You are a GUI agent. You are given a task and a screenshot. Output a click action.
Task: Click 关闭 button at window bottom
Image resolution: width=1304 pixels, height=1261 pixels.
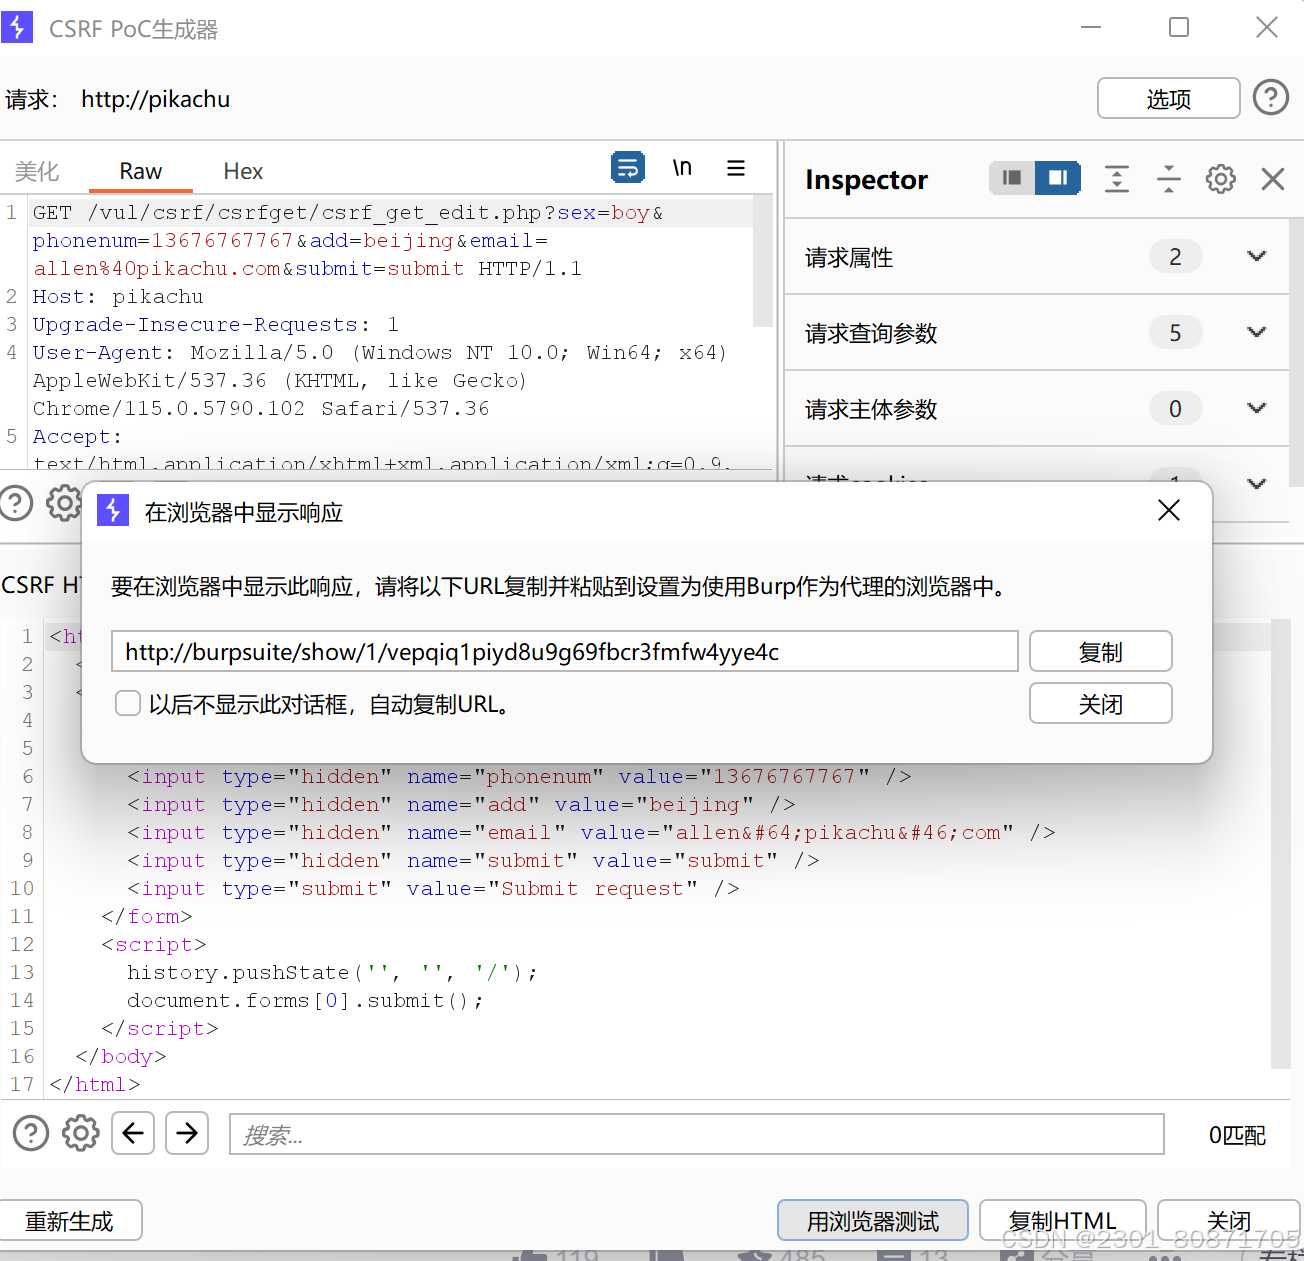1229,1221
